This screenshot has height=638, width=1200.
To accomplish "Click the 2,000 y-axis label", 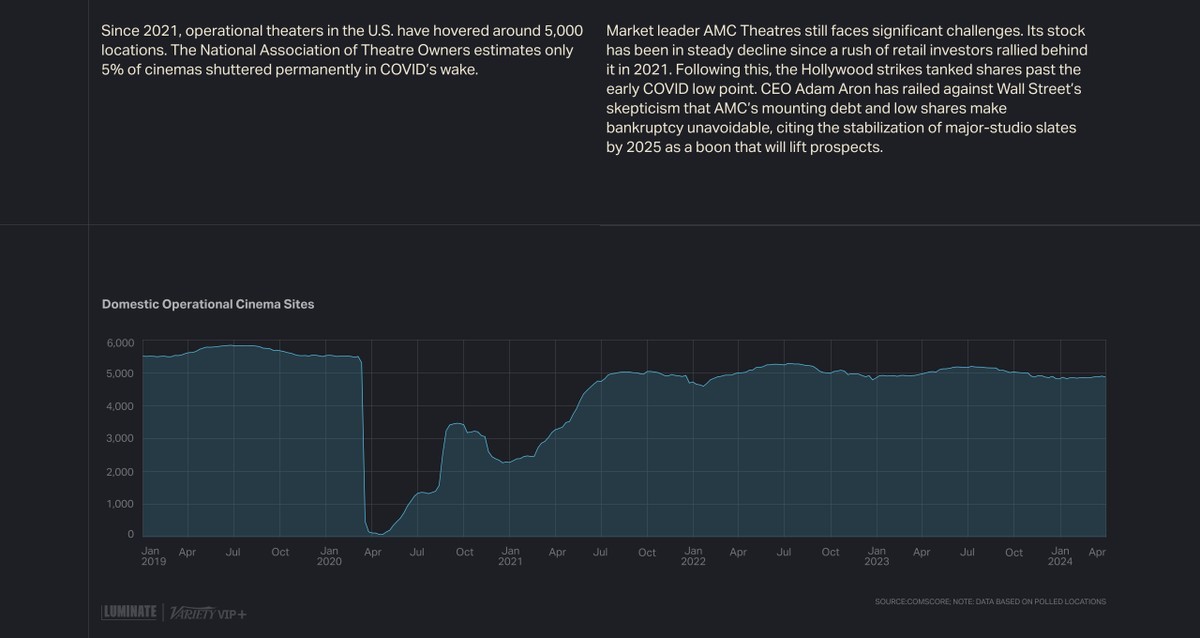I will [x=120, y=472].
